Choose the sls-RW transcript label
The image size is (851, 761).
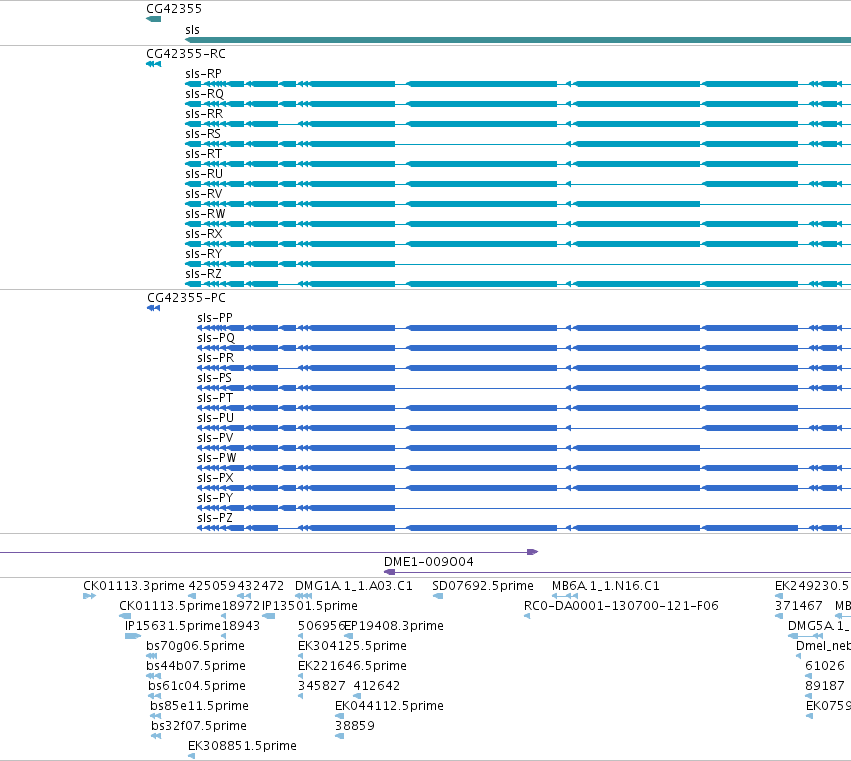[205, 214]
